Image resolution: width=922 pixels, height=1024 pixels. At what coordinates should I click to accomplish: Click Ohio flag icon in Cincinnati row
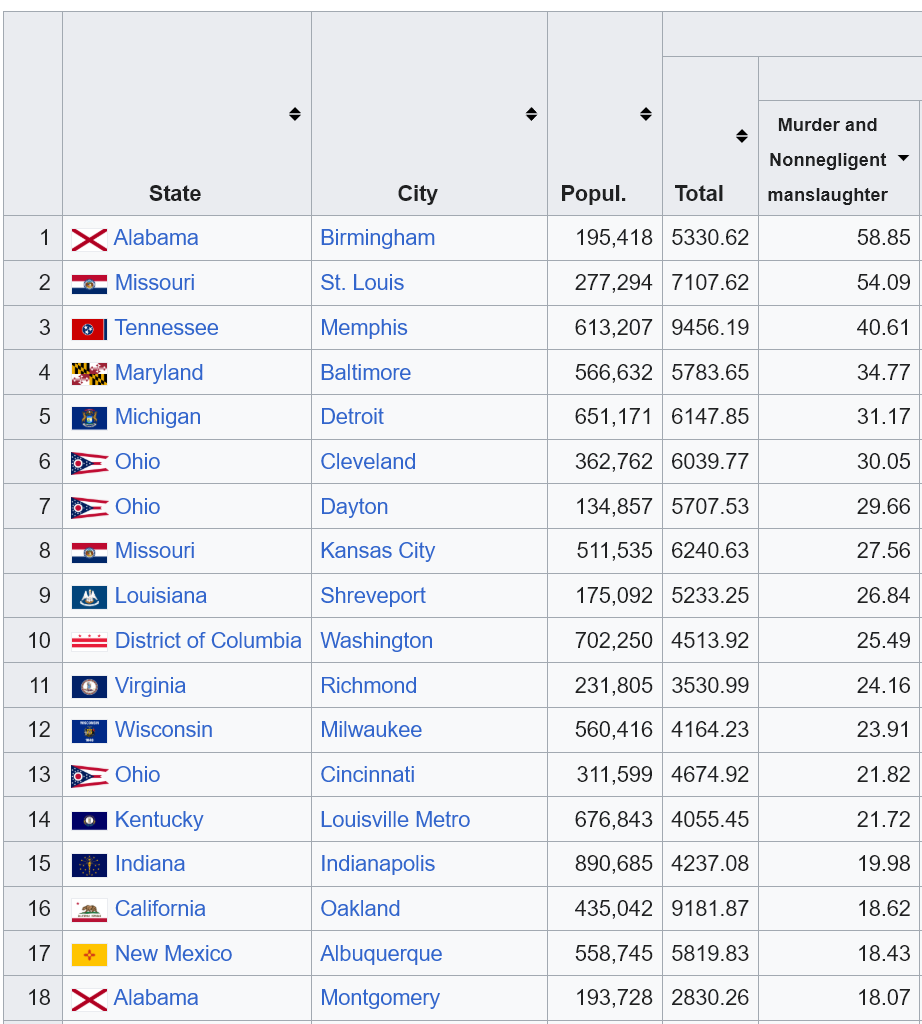tap(89, 776)
